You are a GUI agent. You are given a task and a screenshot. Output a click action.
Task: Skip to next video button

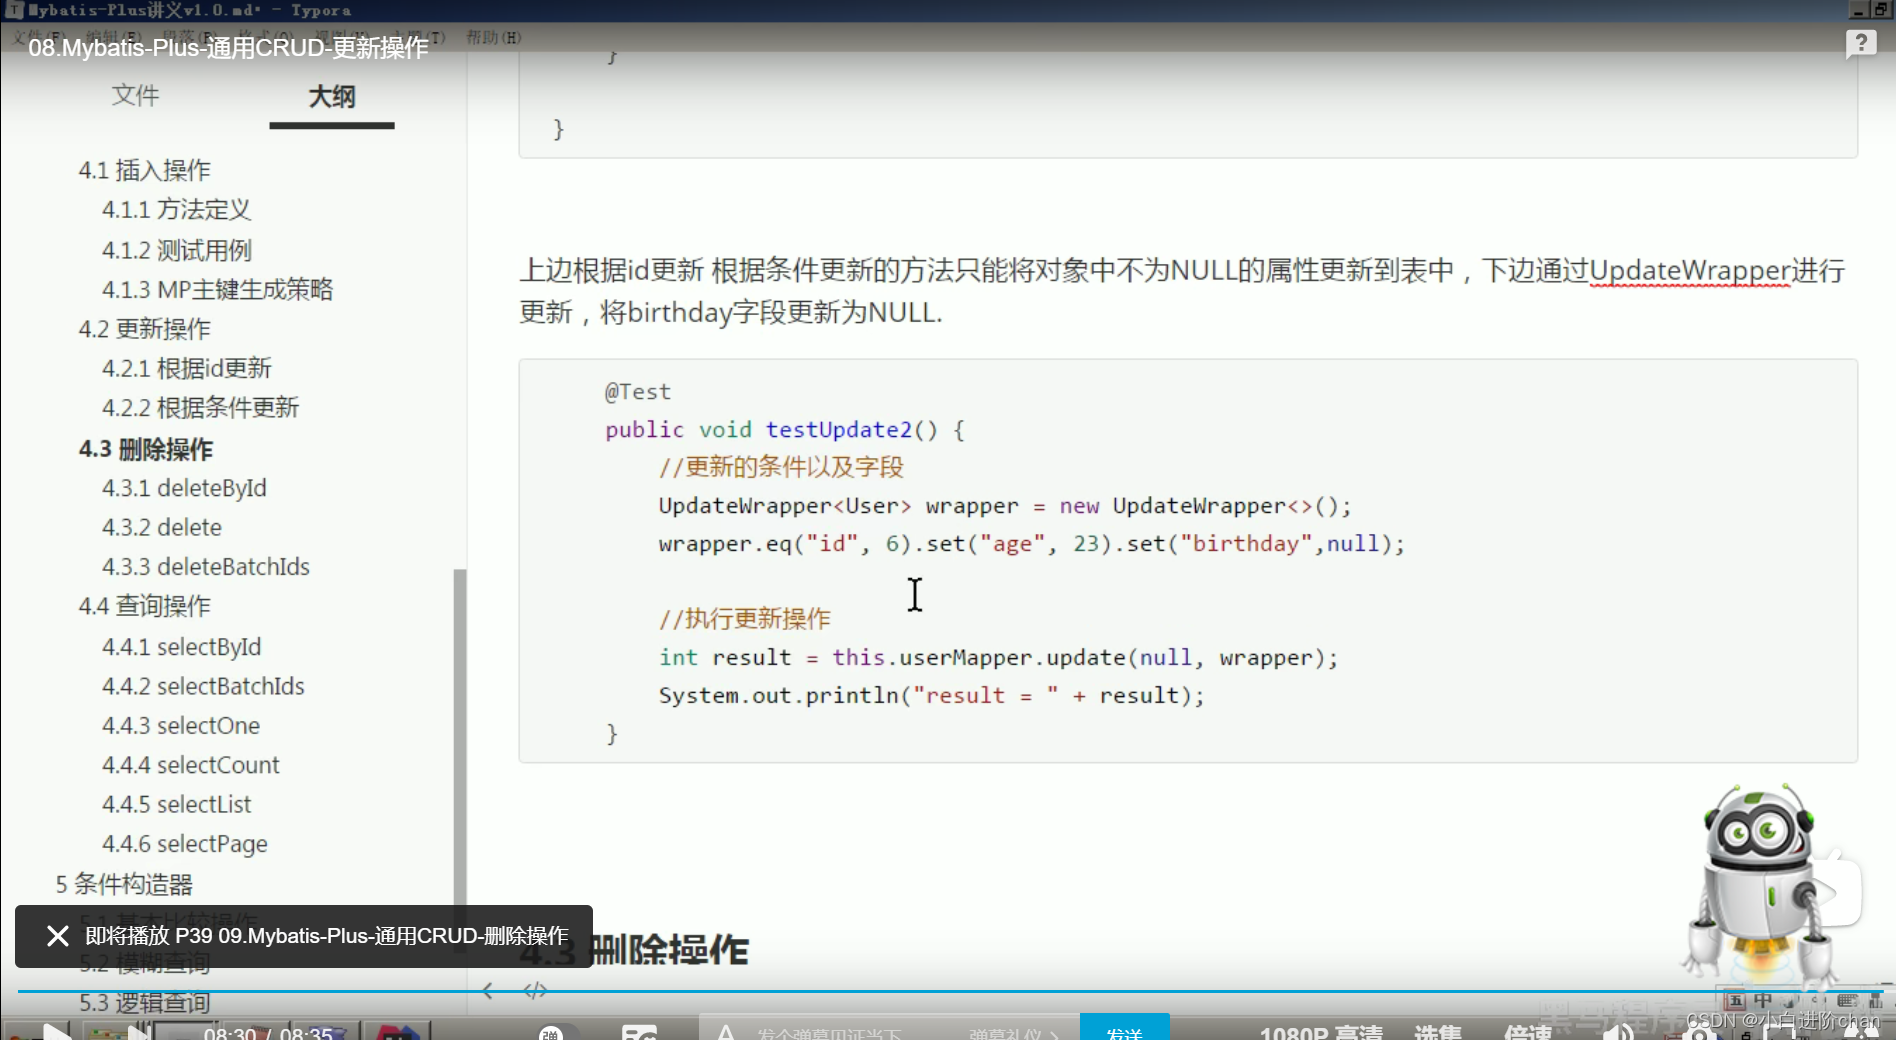tap(139, 1032)
